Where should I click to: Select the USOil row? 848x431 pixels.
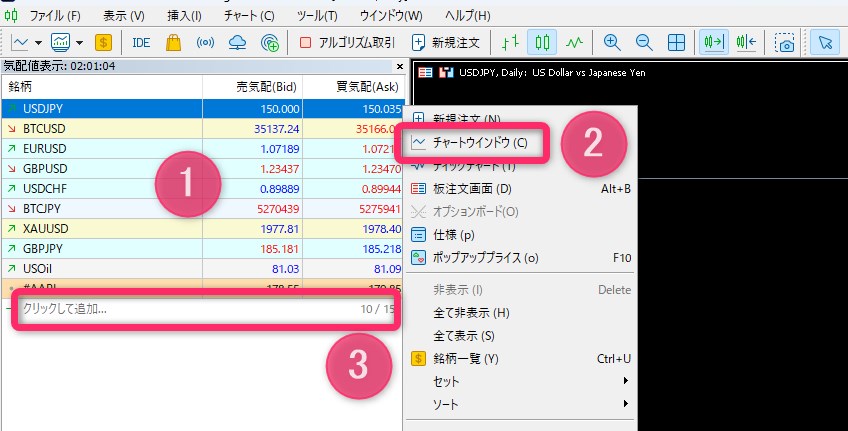[203, 269]
